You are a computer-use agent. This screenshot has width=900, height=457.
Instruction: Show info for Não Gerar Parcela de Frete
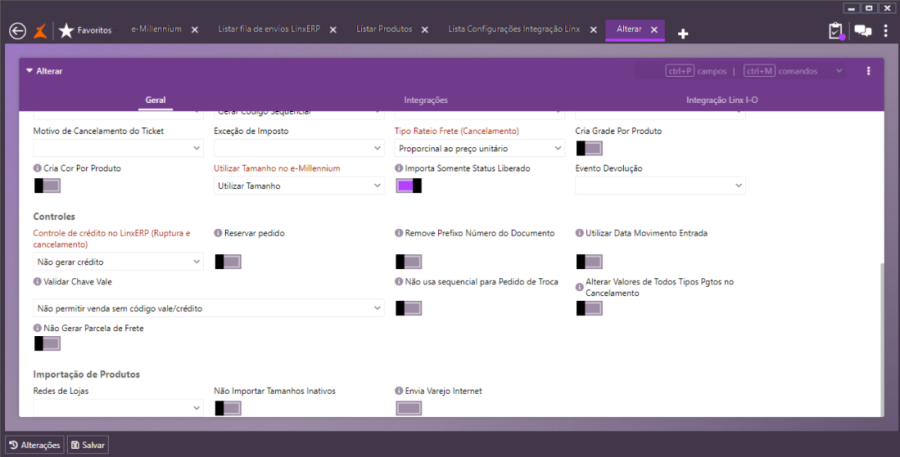(x=37, y=328)
